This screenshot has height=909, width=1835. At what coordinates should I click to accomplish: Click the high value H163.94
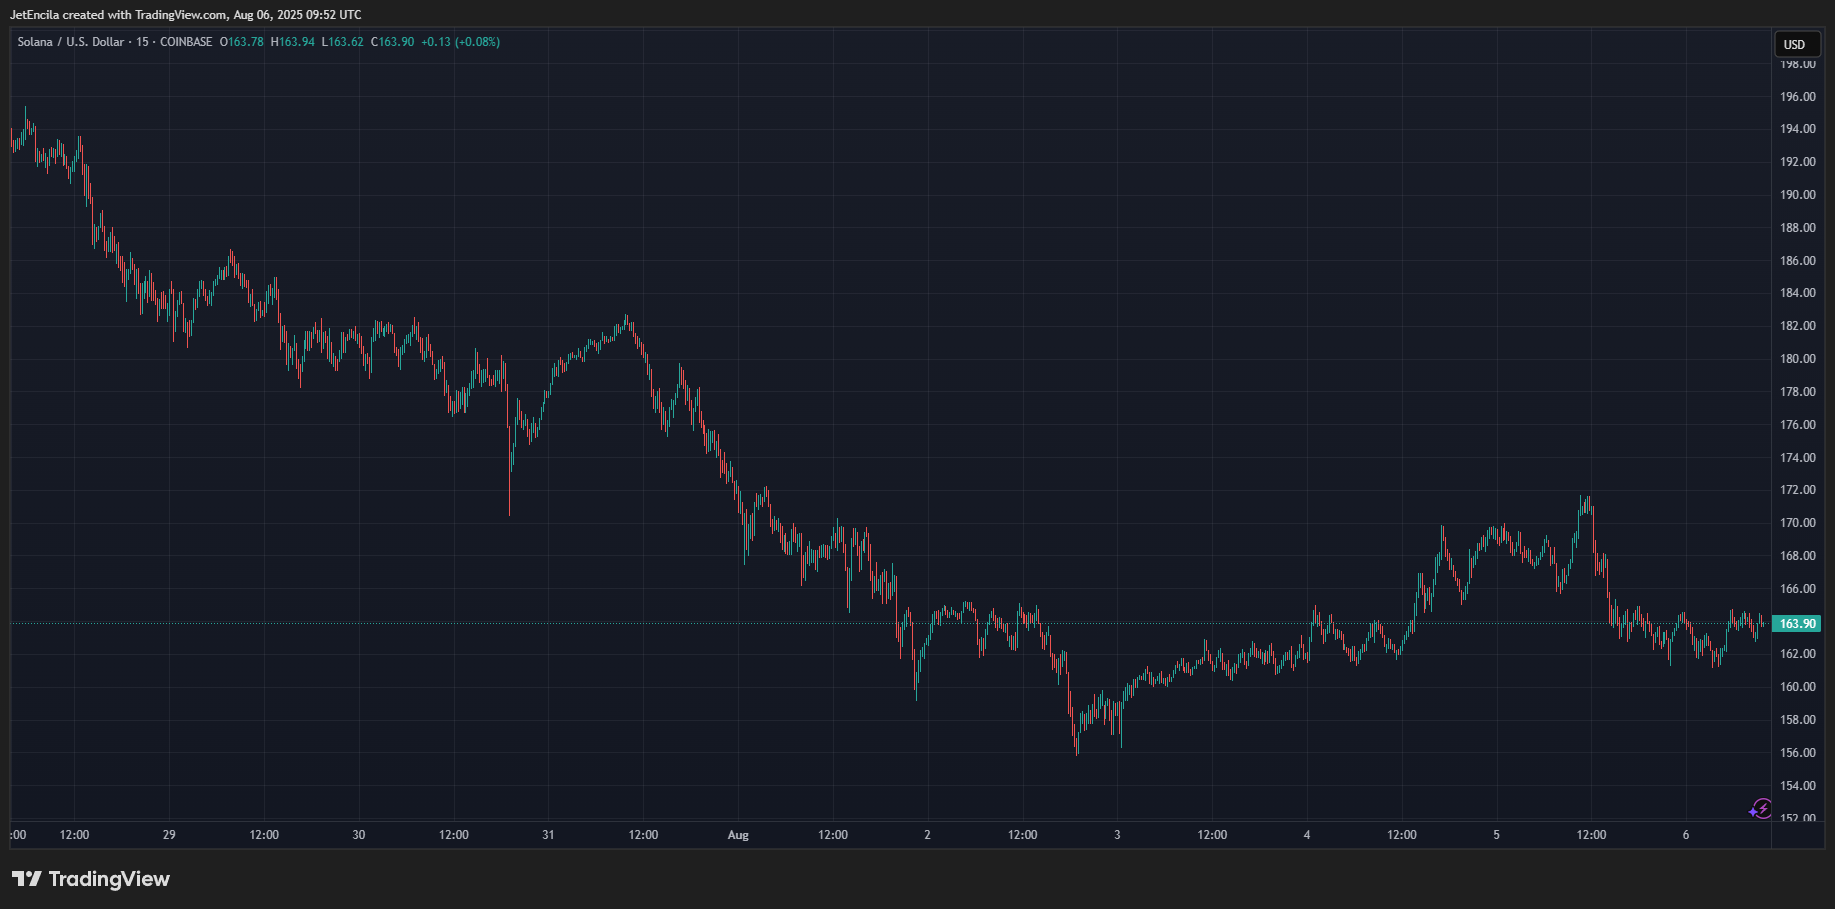(293, 42)
